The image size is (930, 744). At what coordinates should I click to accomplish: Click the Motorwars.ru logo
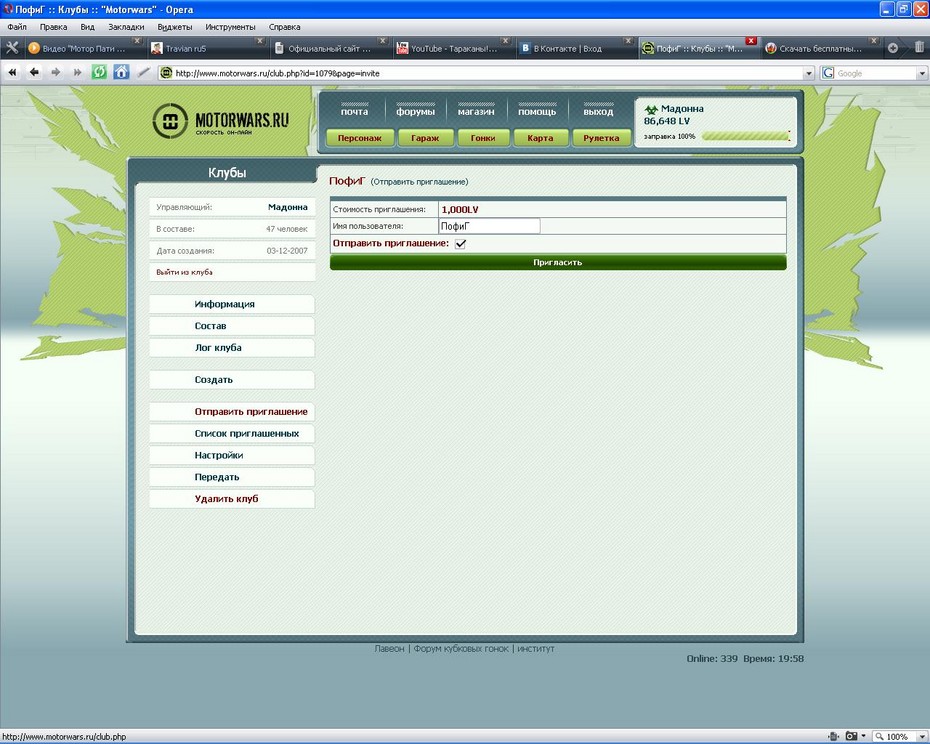pos(221,122)
